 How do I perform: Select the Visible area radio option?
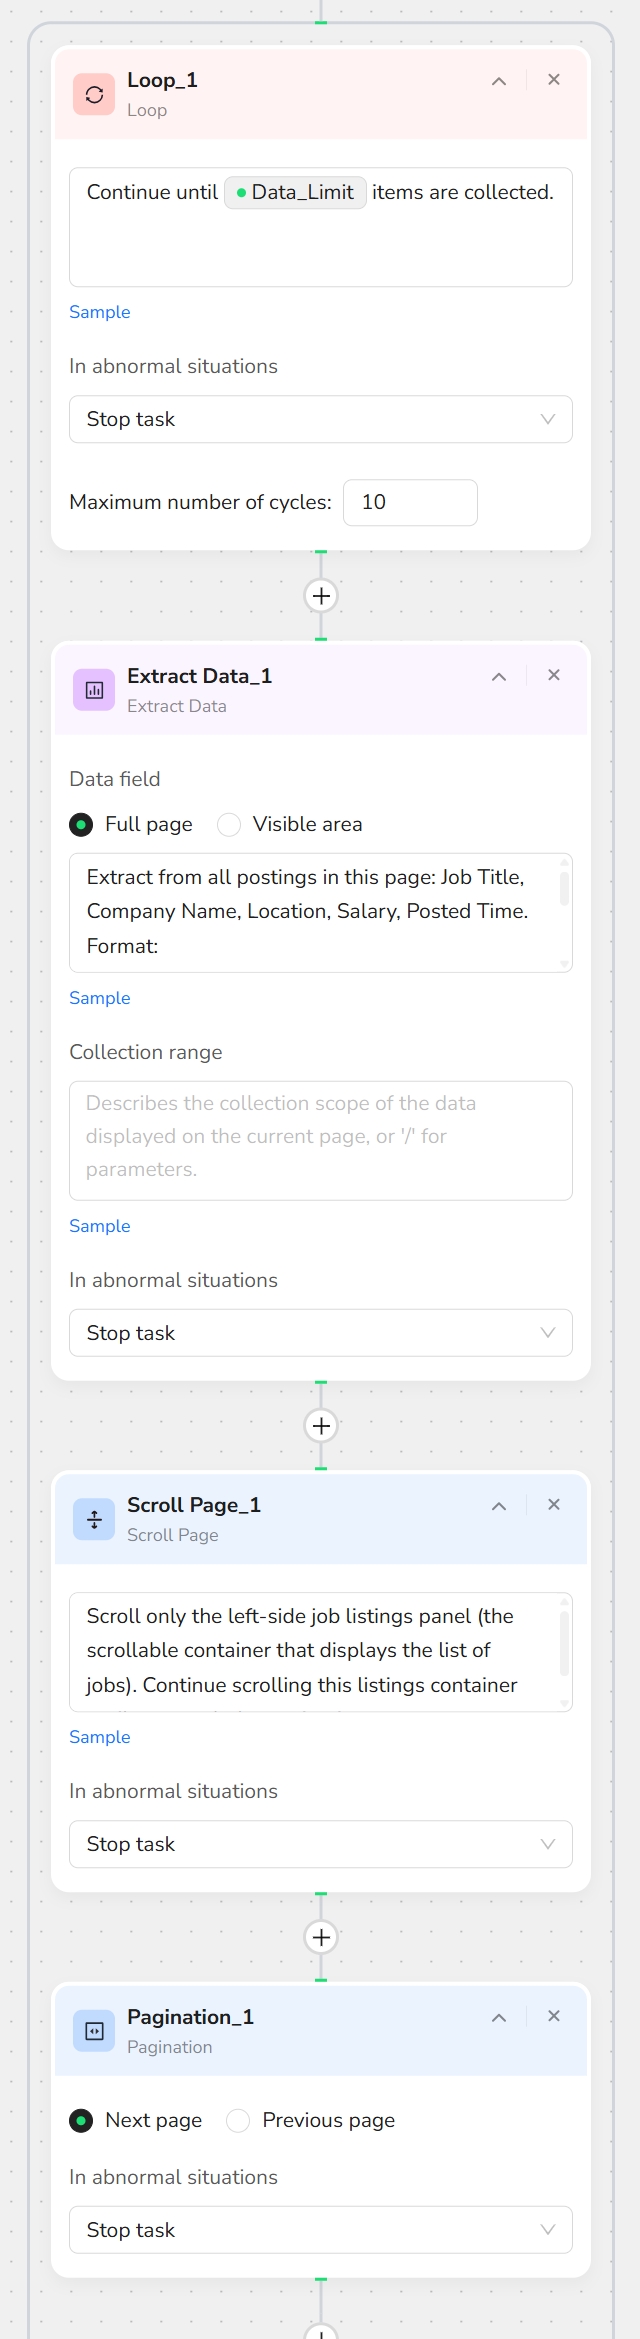(x=230, y=824)
